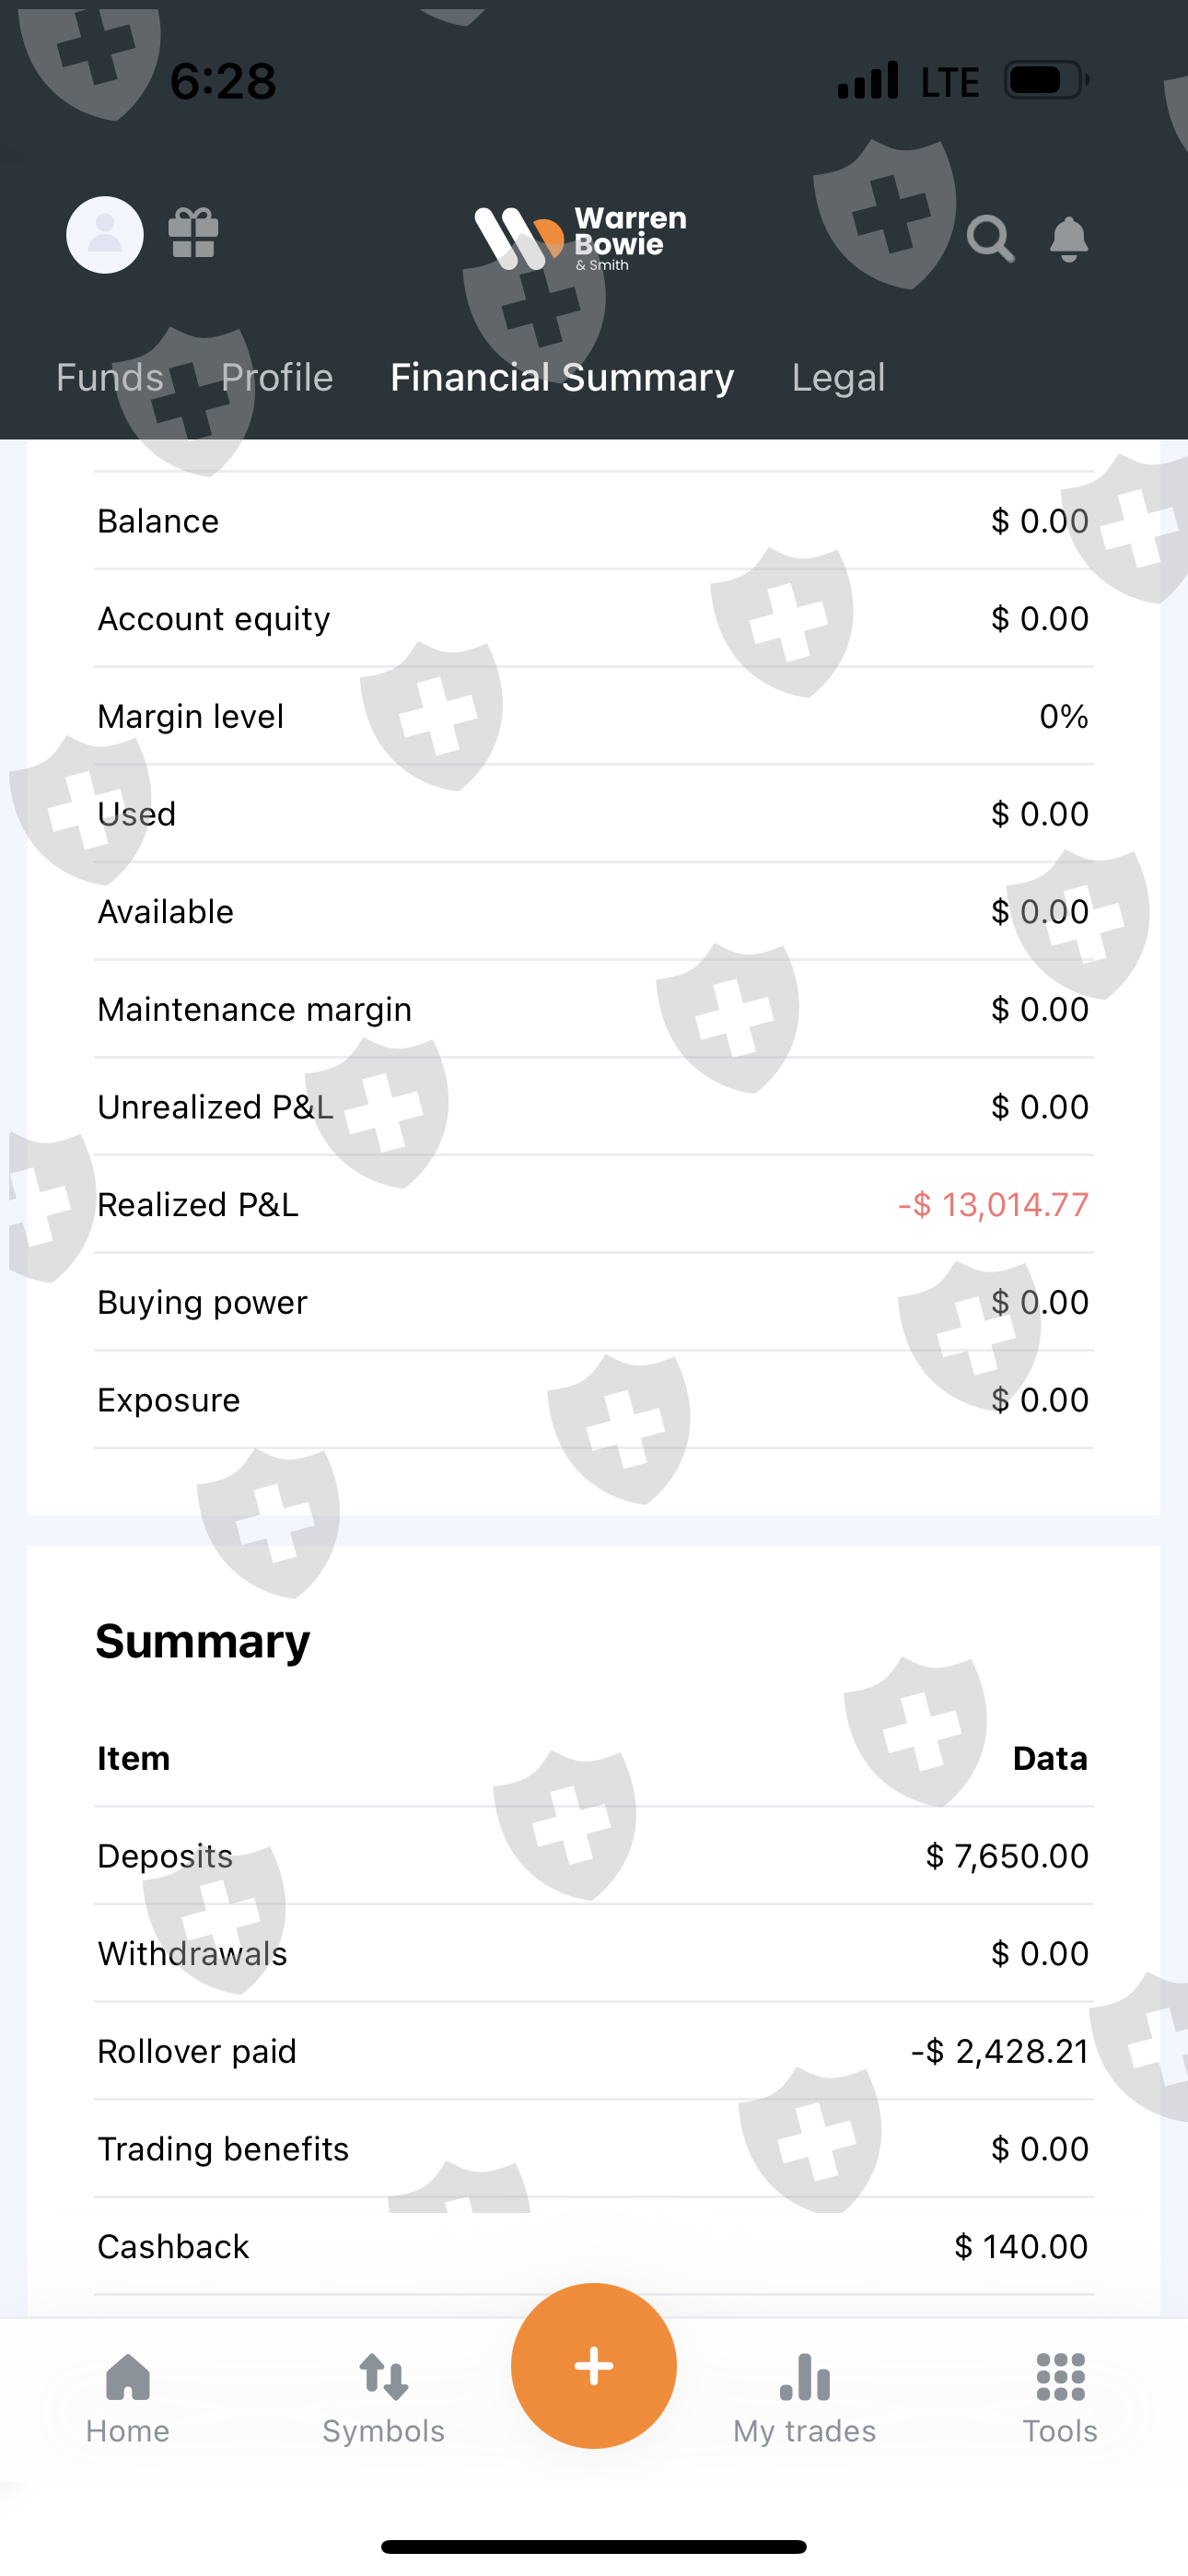
Task: Tap the Balance row
Action: pyautogui.click(x=594, y=521)
